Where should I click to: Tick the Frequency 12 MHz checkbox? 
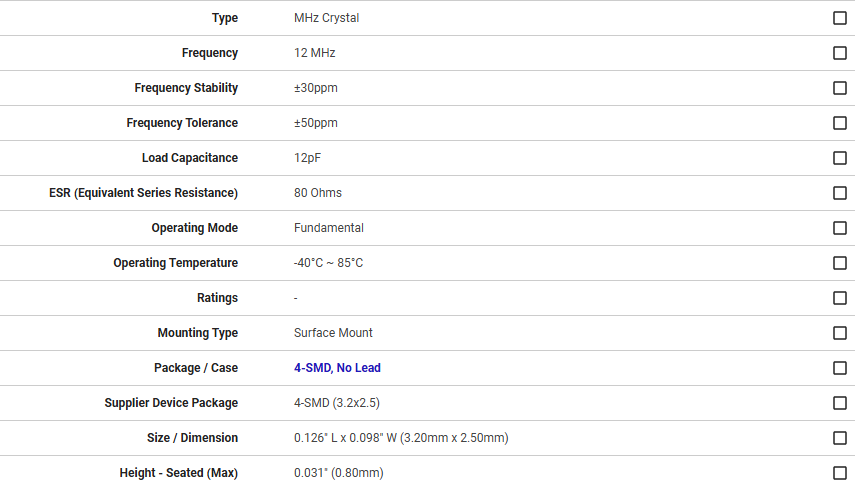840,53
